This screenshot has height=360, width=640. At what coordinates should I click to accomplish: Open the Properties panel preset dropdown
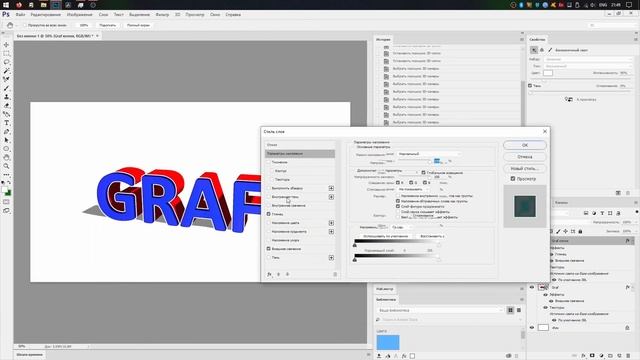(x=588, y=59)
